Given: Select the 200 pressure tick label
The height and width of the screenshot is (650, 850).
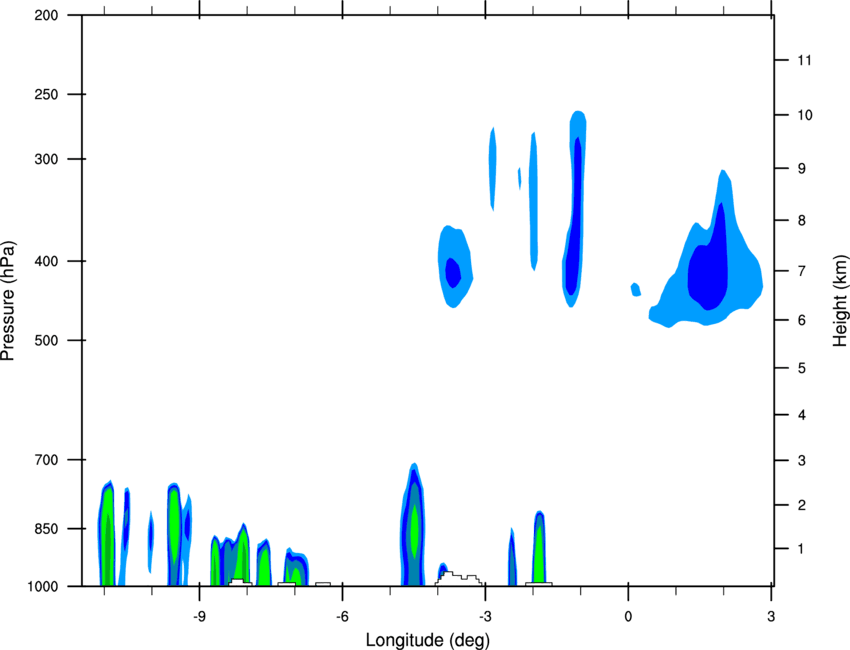Looking at the screenshot, I should pyautogui.click(x=46, y=15).
